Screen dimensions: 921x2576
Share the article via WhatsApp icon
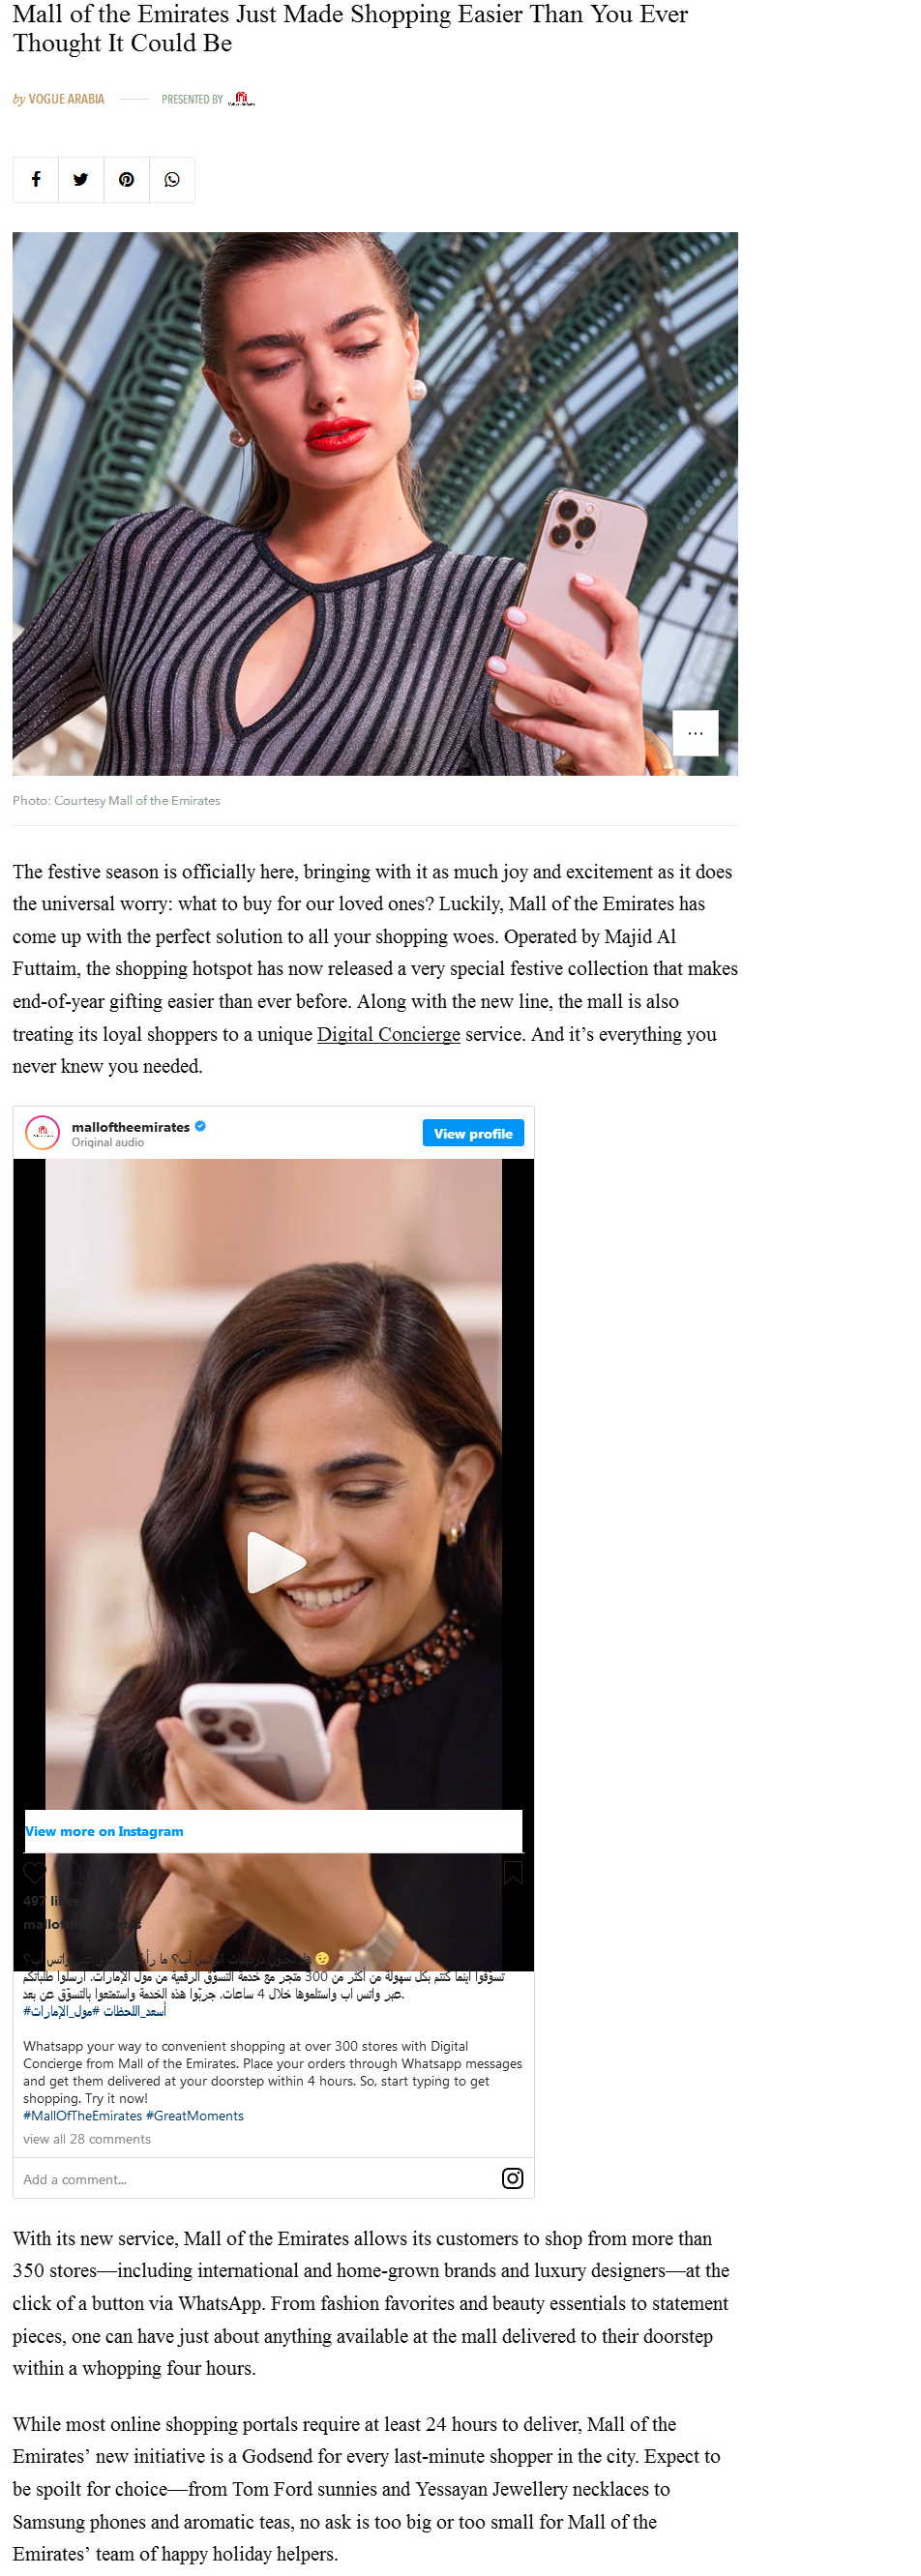pyautogui.click(x=172, y=180)
